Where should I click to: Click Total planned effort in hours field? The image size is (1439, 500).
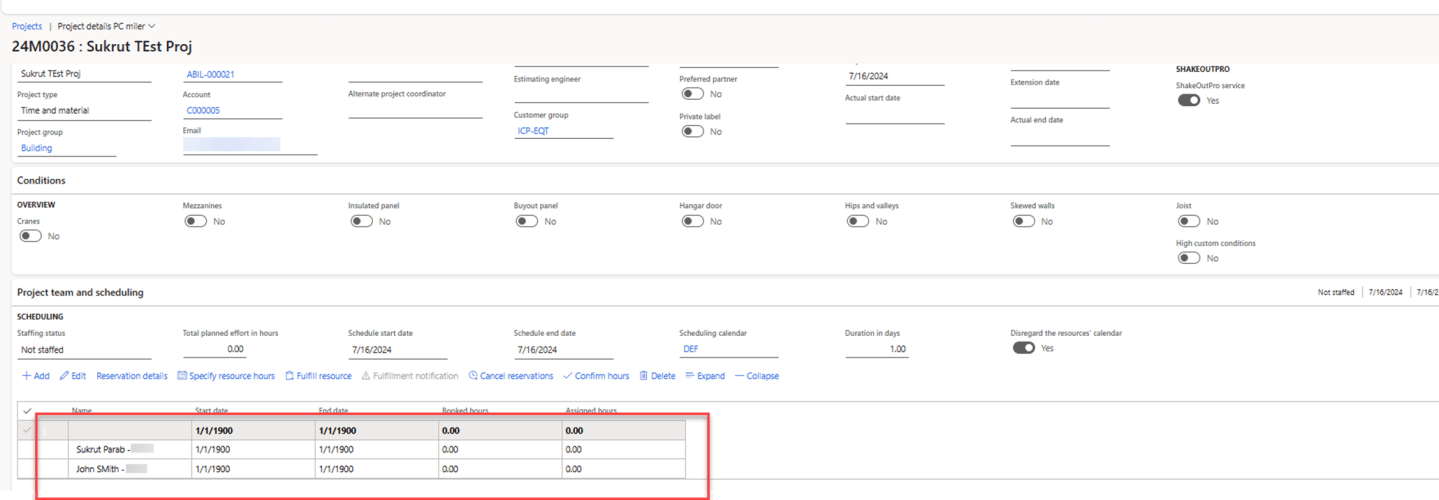(x=214, y=350)
